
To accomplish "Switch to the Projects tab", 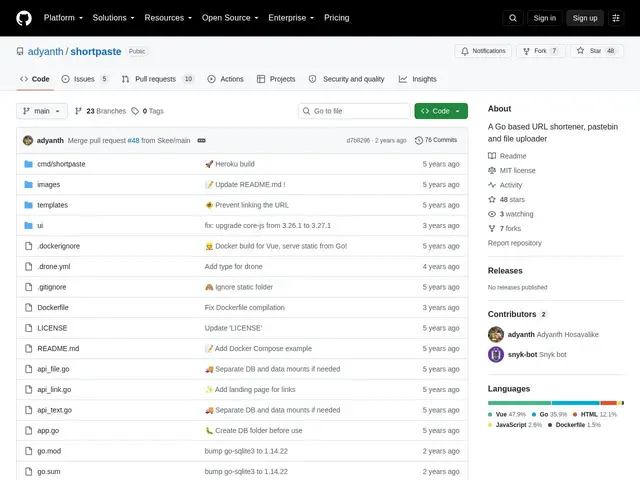I will pos(276,79).
